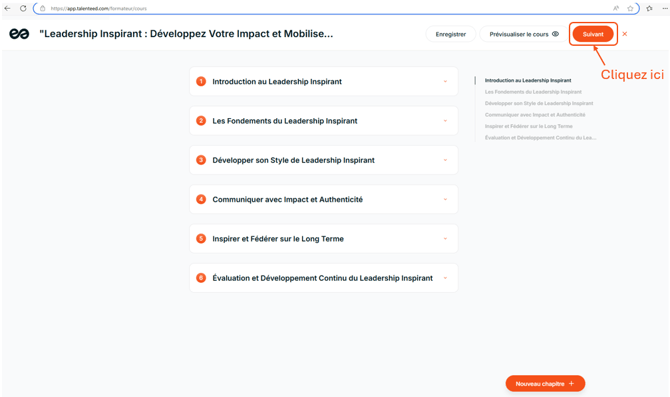Click chapter number 4 badge
The width and height of the screenshot is (670, 397).
(x=201, y=199)
